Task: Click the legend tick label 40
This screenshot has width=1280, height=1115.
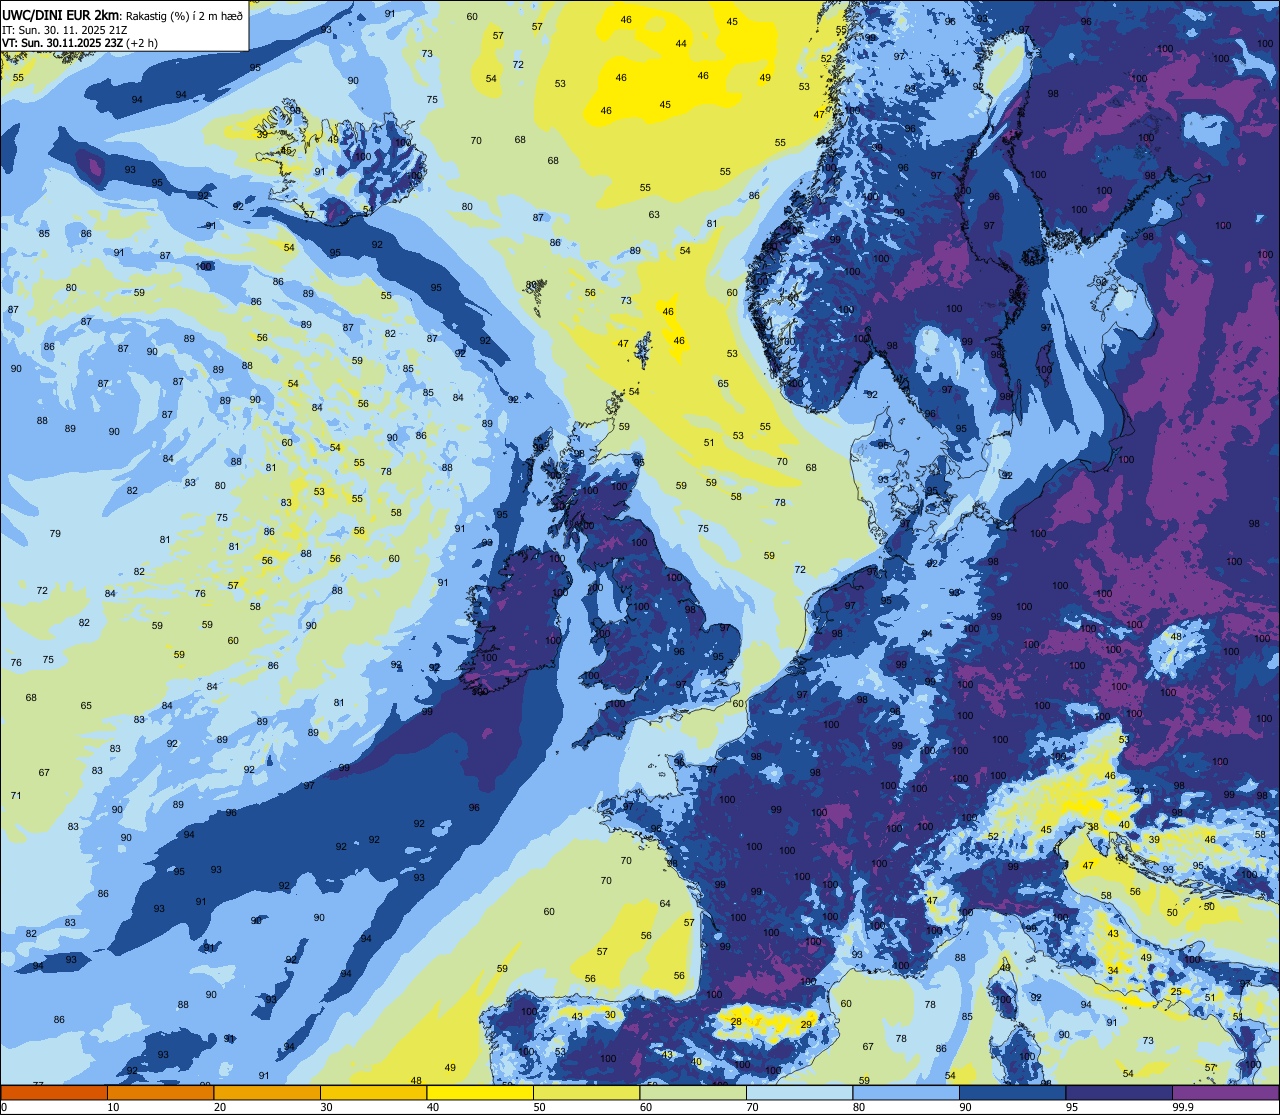Action: point(433,1107)
